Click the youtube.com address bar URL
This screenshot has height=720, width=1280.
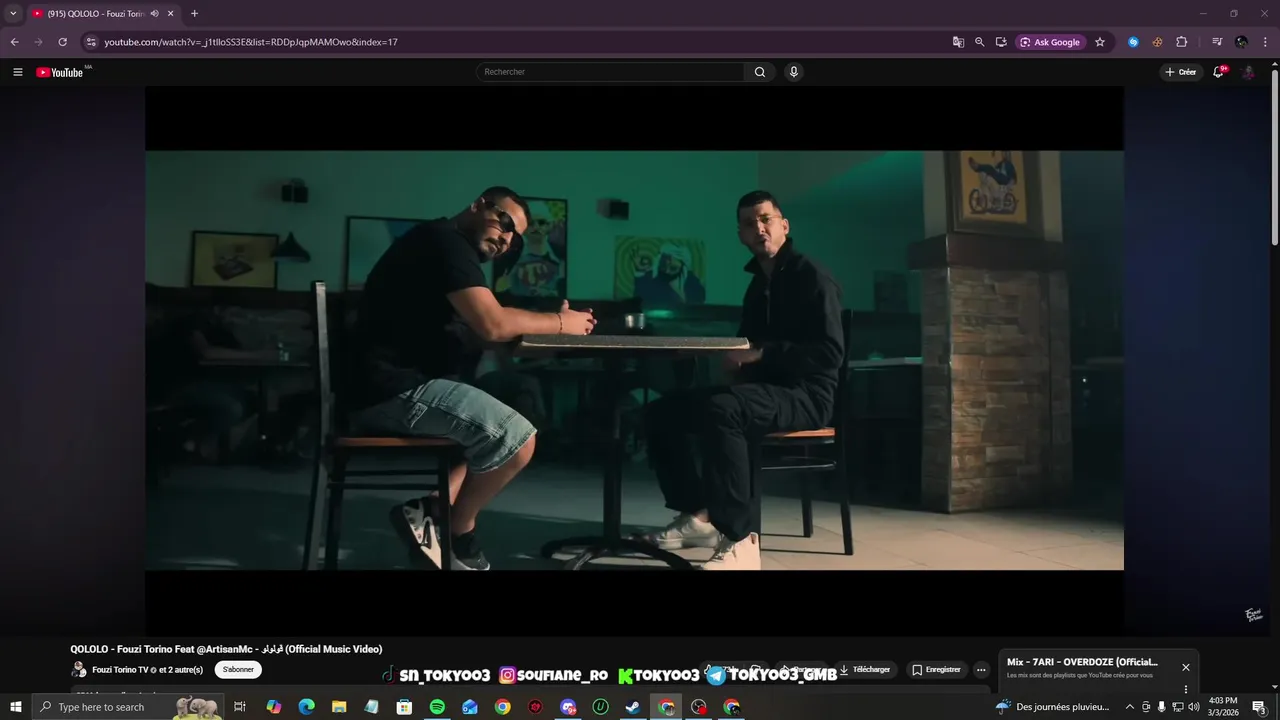point(251,42)
